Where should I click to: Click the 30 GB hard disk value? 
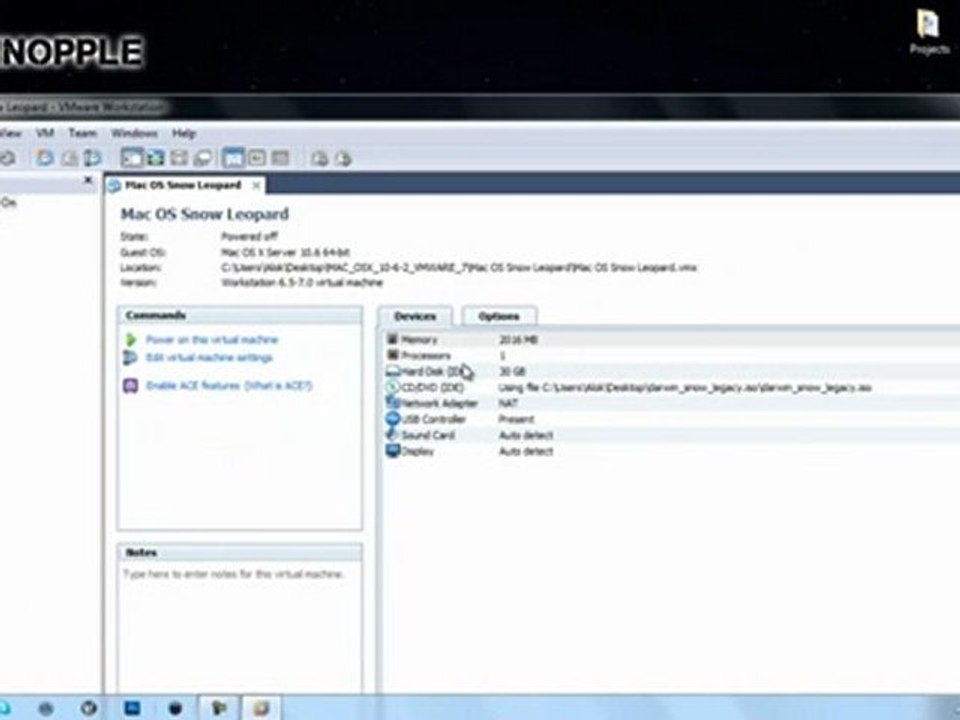pos(512,371)
